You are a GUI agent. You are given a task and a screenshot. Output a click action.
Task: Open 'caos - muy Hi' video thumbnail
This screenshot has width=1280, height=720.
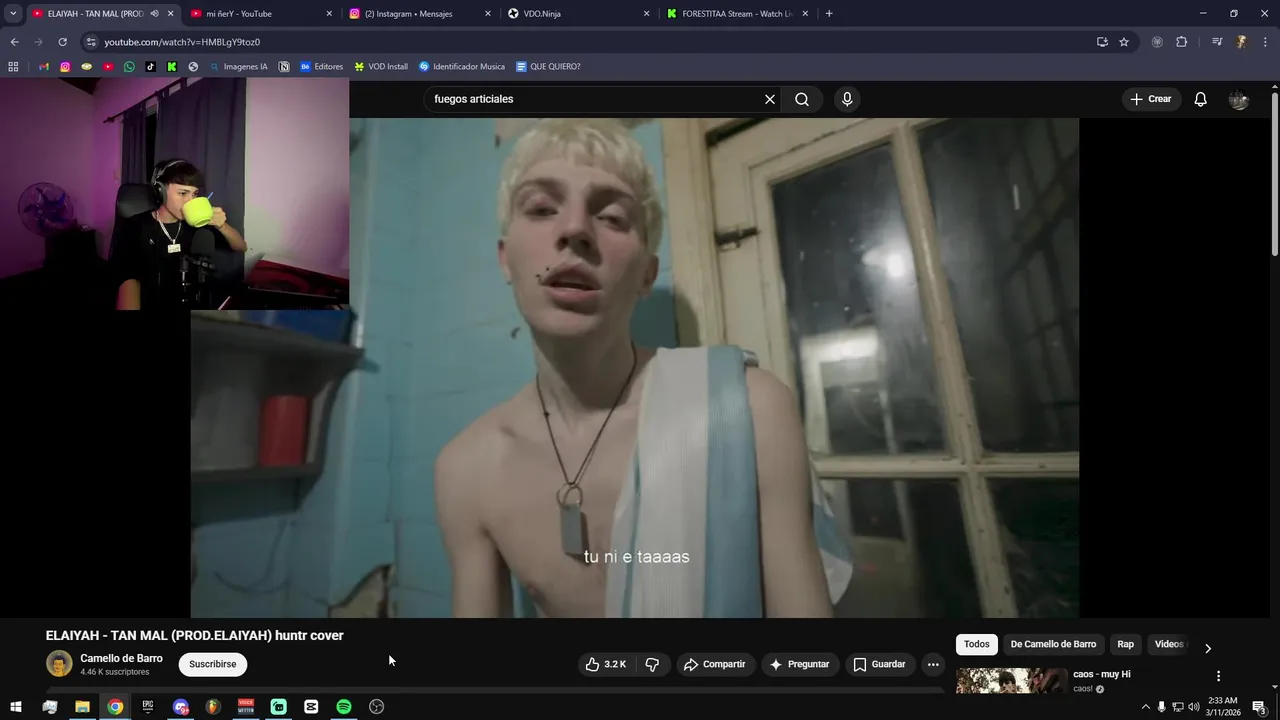(1011, 681)
